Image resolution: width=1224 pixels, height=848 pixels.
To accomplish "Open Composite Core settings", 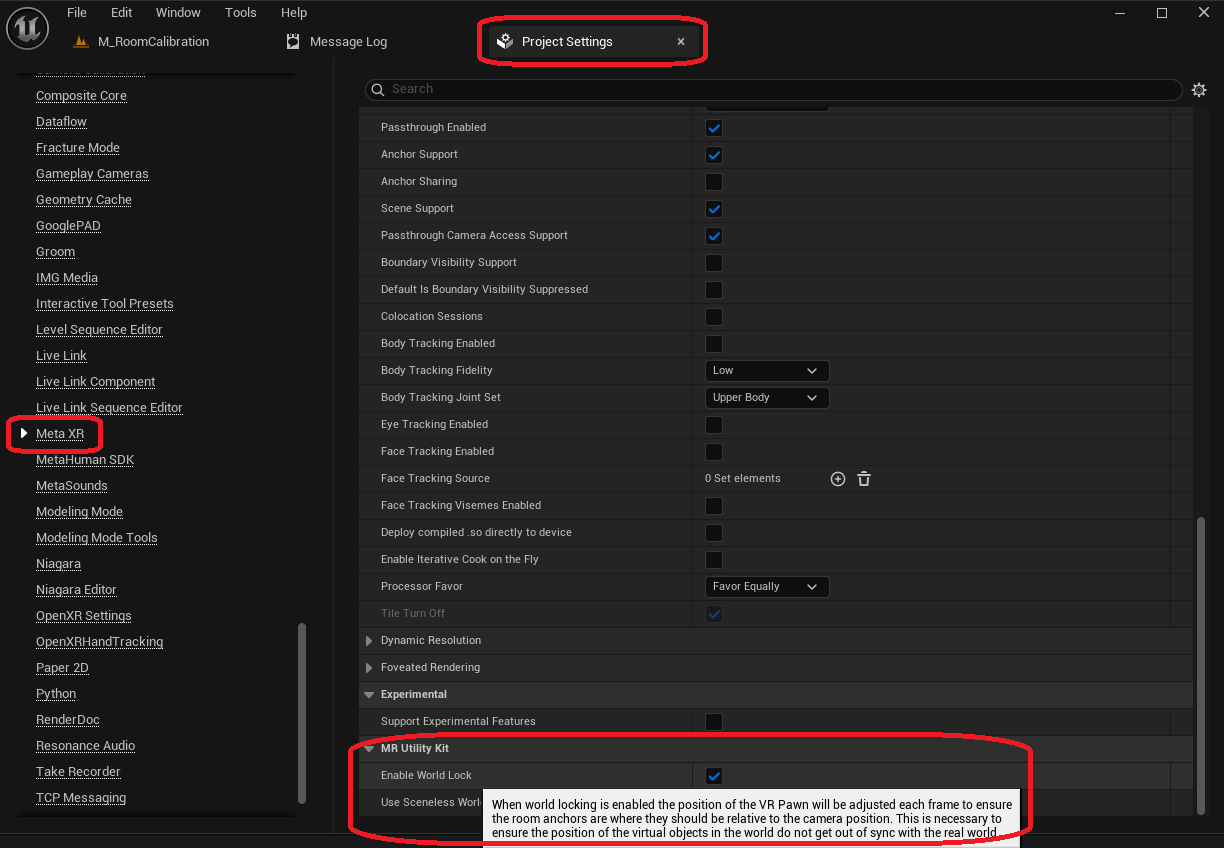I will (81, 96).
